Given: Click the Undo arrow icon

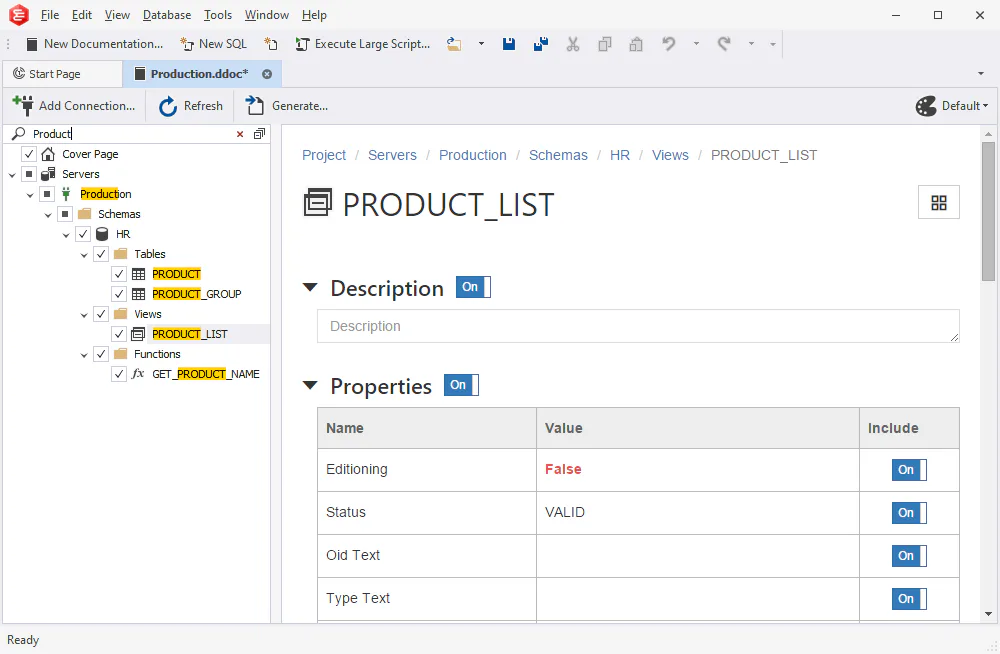Looking at the screenshot, I should tap(668, 44).
